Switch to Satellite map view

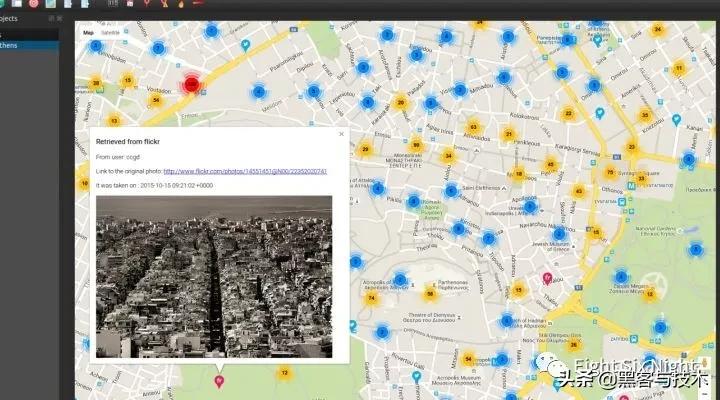coord(110,33)
